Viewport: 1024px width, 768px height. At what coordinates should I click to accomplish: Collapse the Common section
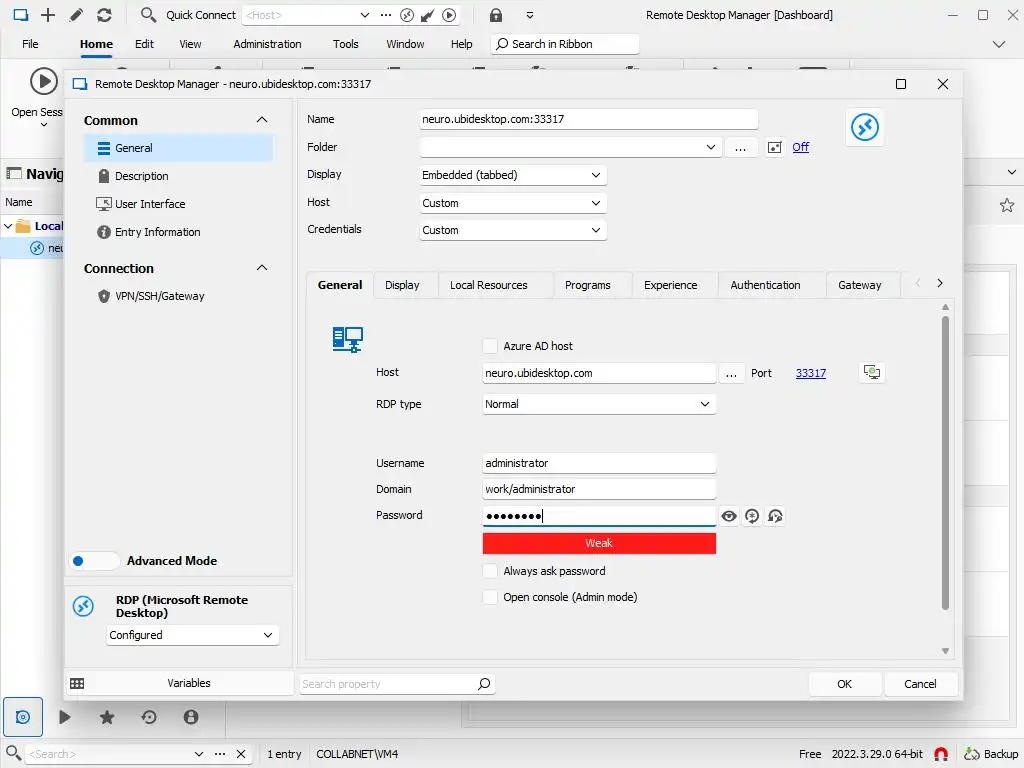tap(262, 120)
